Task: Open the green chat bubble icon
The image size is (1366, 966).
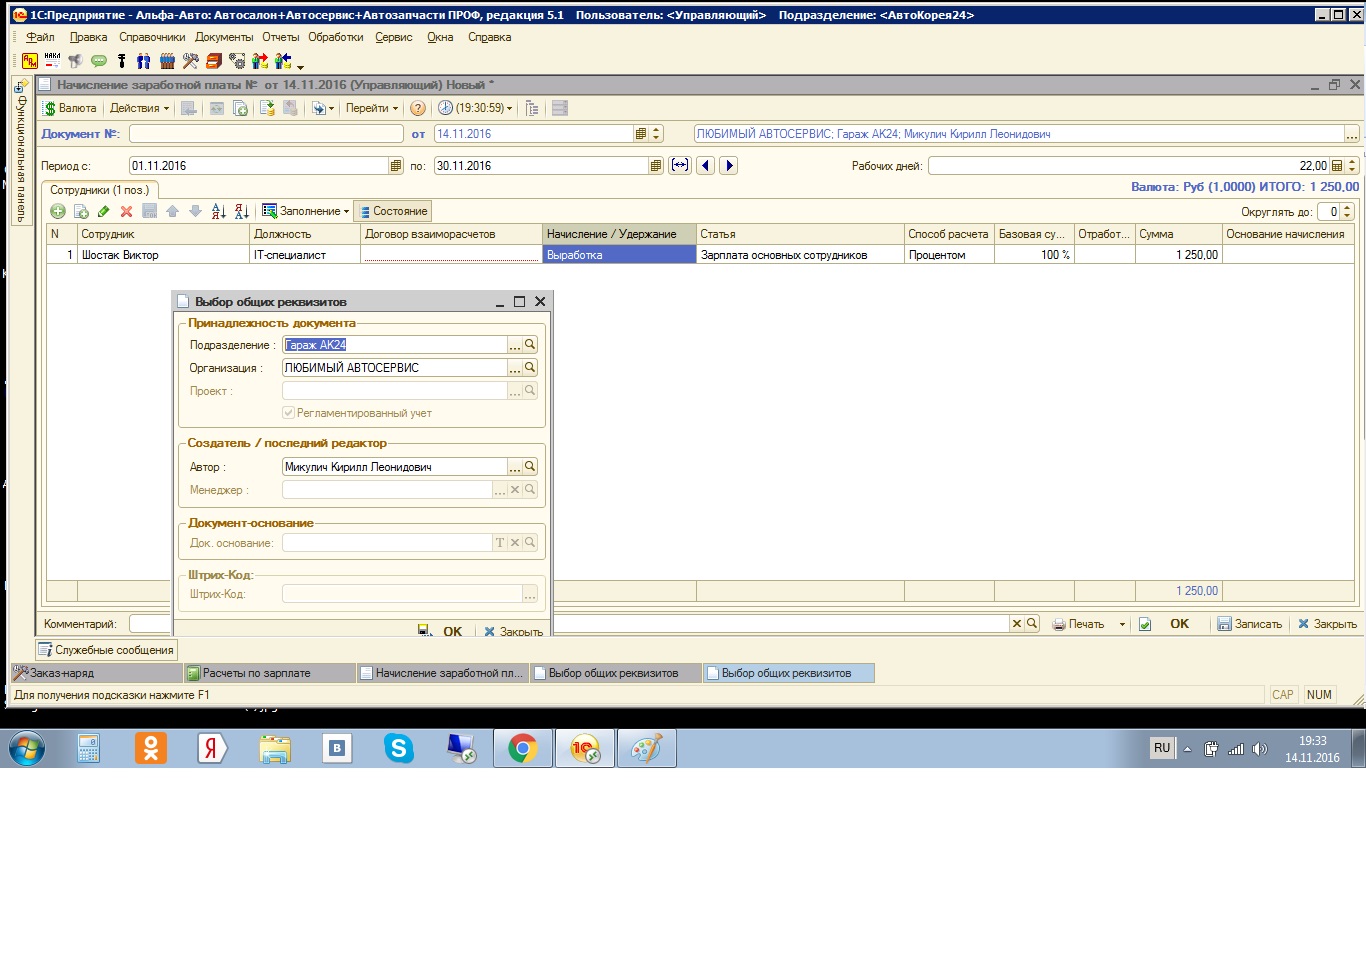Action: tap(99, 61)
